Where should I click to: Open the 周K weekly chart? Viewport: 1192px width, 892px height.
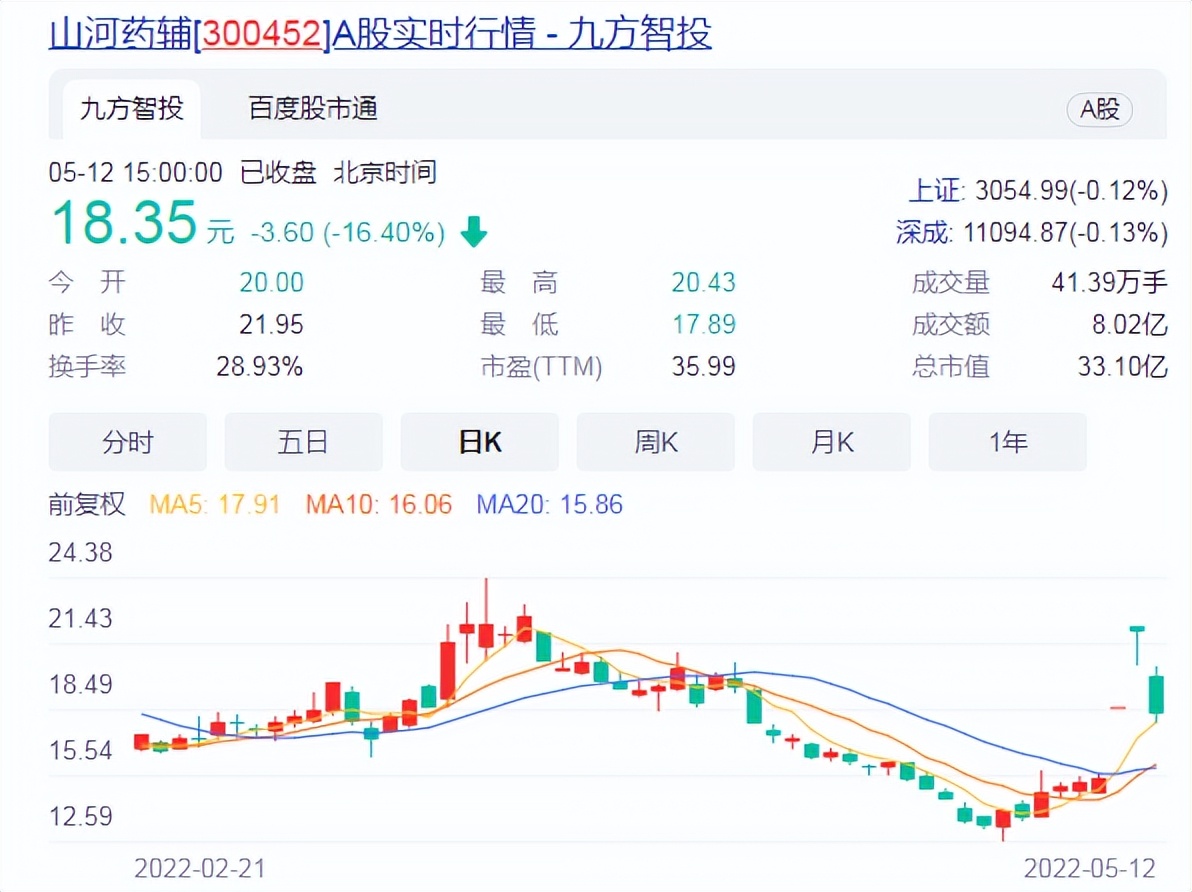pos(655,442)
